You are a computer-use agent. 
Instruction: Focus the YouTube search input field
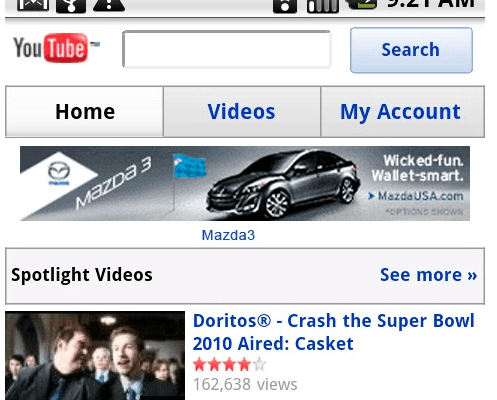pos(227,49)
